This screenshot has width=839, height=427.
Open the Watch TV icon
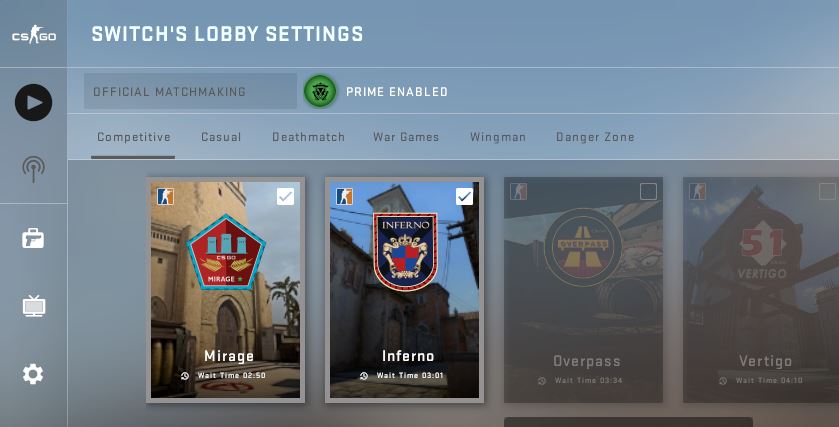[34, 306]
